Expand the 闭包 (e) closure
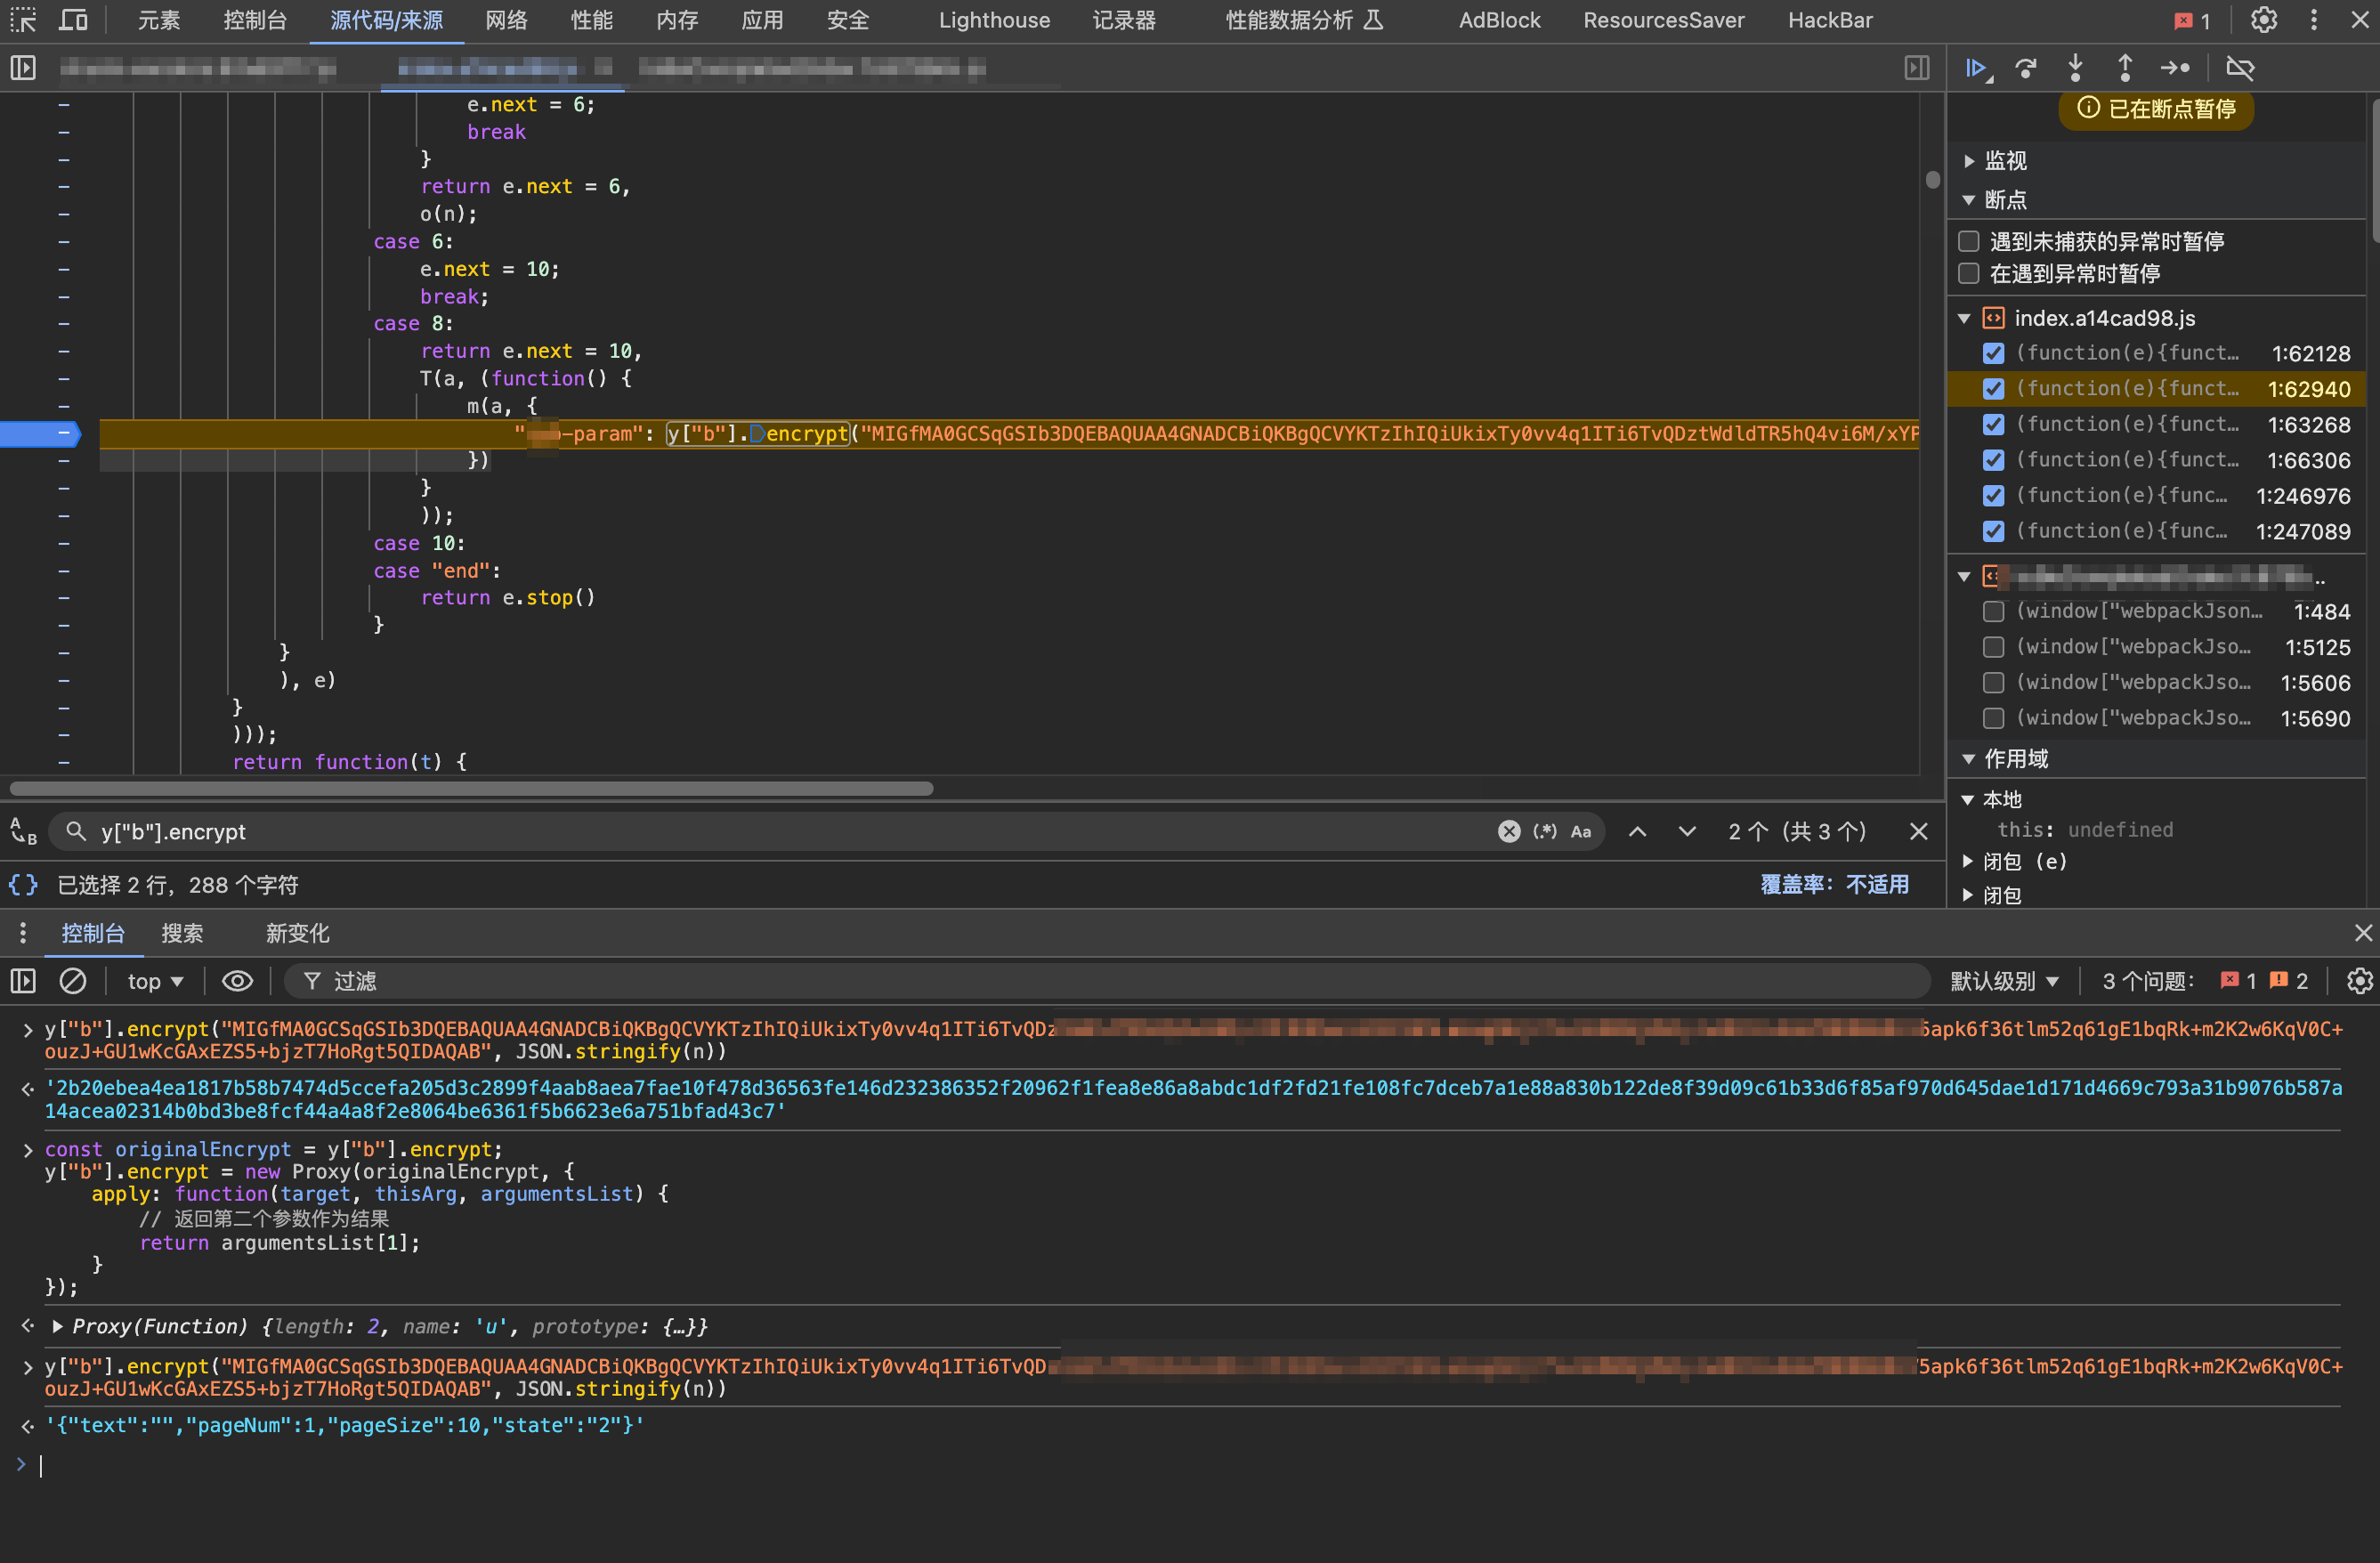This screenshot has width=2380, height=1563. (1967, 861)
